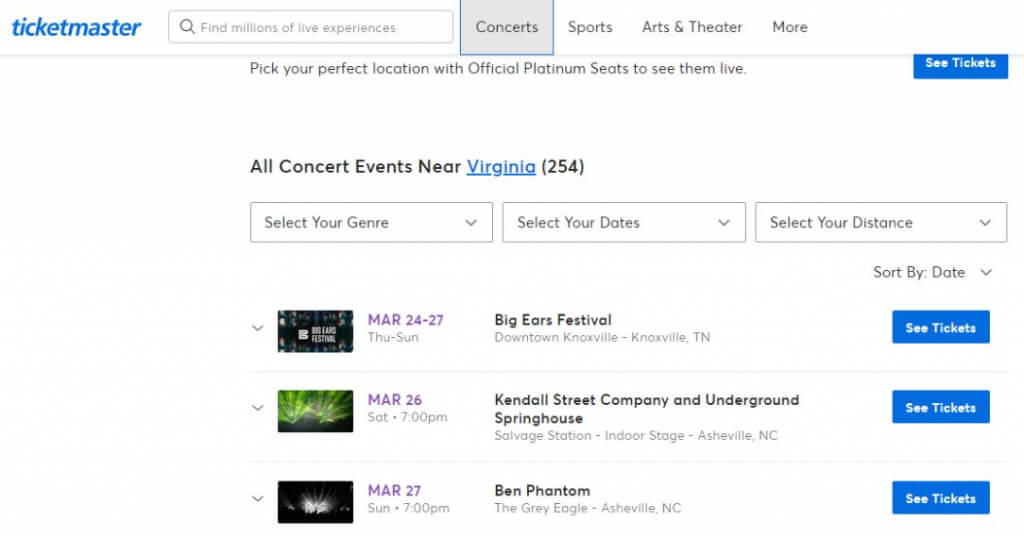The width and height of the screenshot is (1024, 539).
Task: See tickets for Ben Phantom
Action: pos(940,498)
